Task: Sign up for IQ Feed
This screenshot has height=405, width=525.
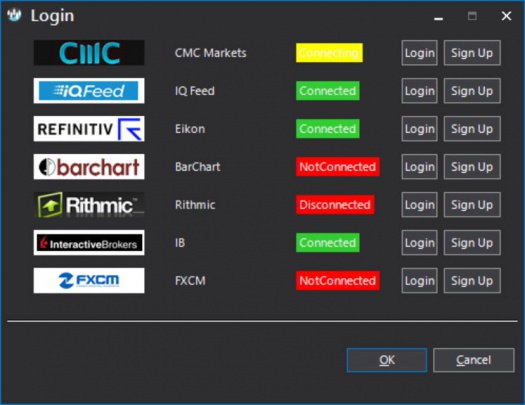Action: (472, 91)
